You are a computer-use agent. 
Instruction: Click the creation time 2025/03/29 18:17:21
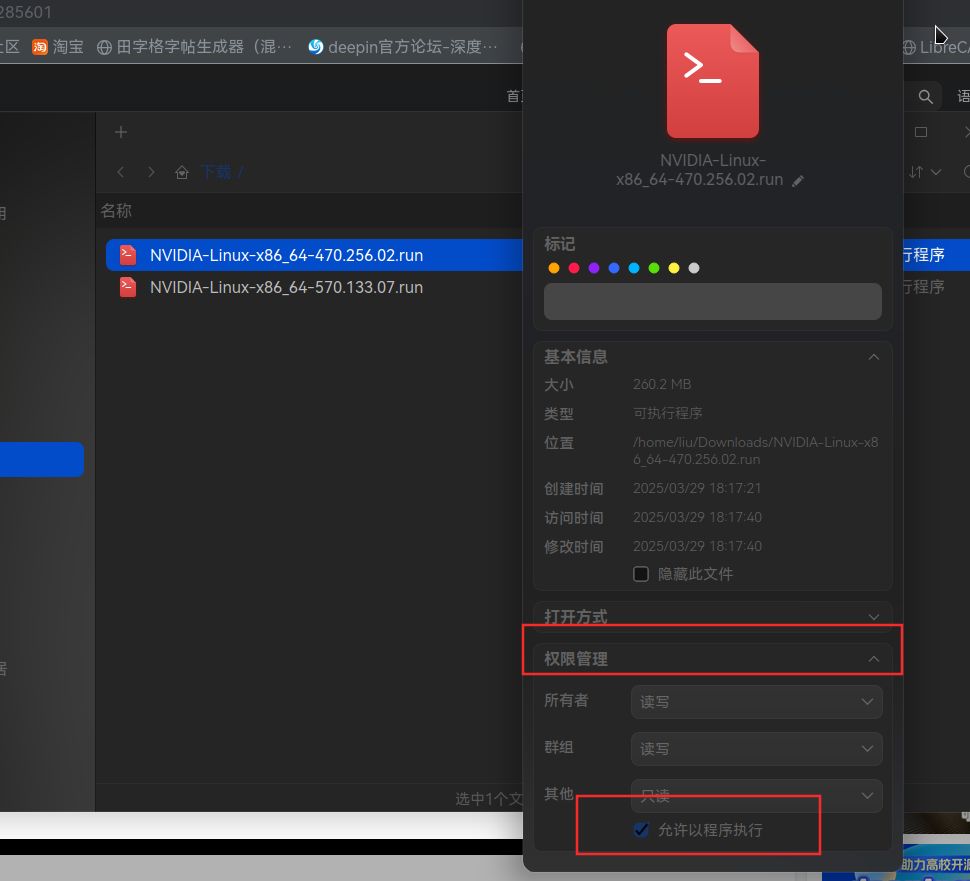[697, 488]
